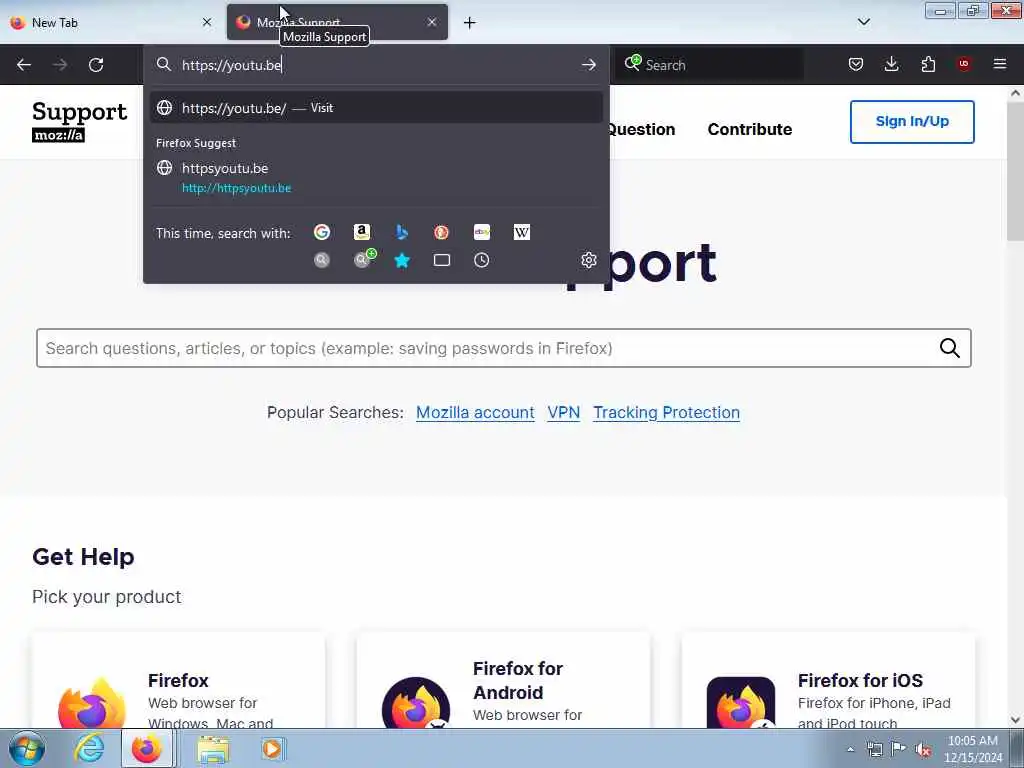Open the Firefox application menu

point(999,64)
